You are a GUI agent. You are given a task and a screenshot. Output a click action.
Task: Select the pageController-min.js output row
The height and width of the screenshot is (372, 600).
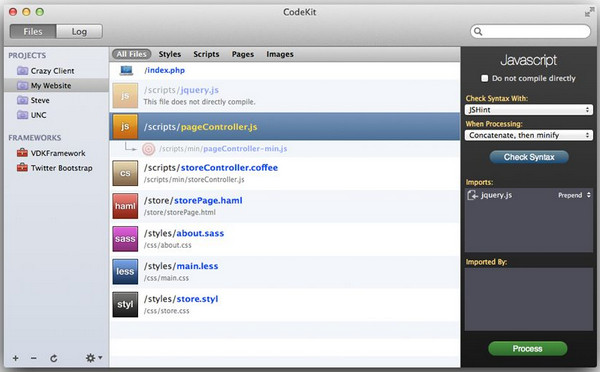tap(285, 149)
